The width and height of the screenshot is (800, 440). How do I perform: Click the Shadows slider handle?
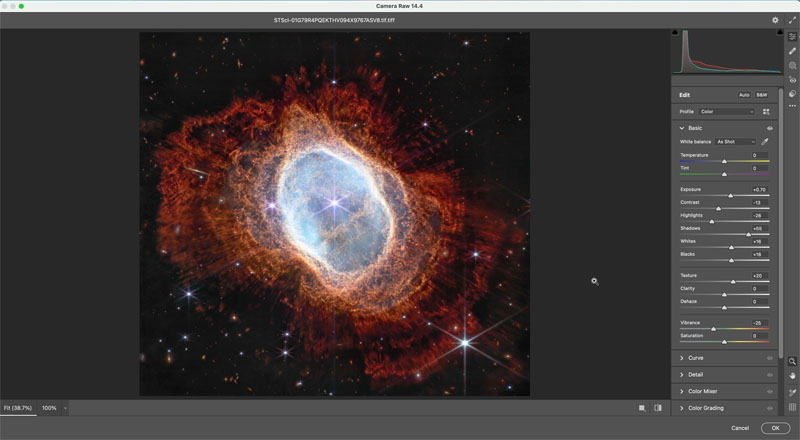(748, 234)
